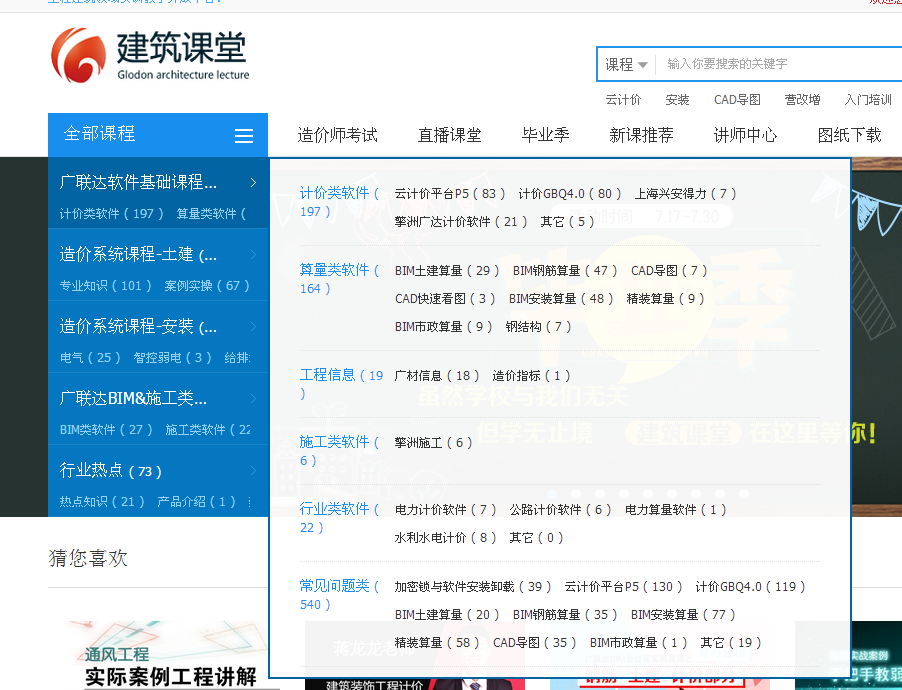Select BIM土建算量 (29) link
This screenshot has height=690, width=902.
(447, 270)
